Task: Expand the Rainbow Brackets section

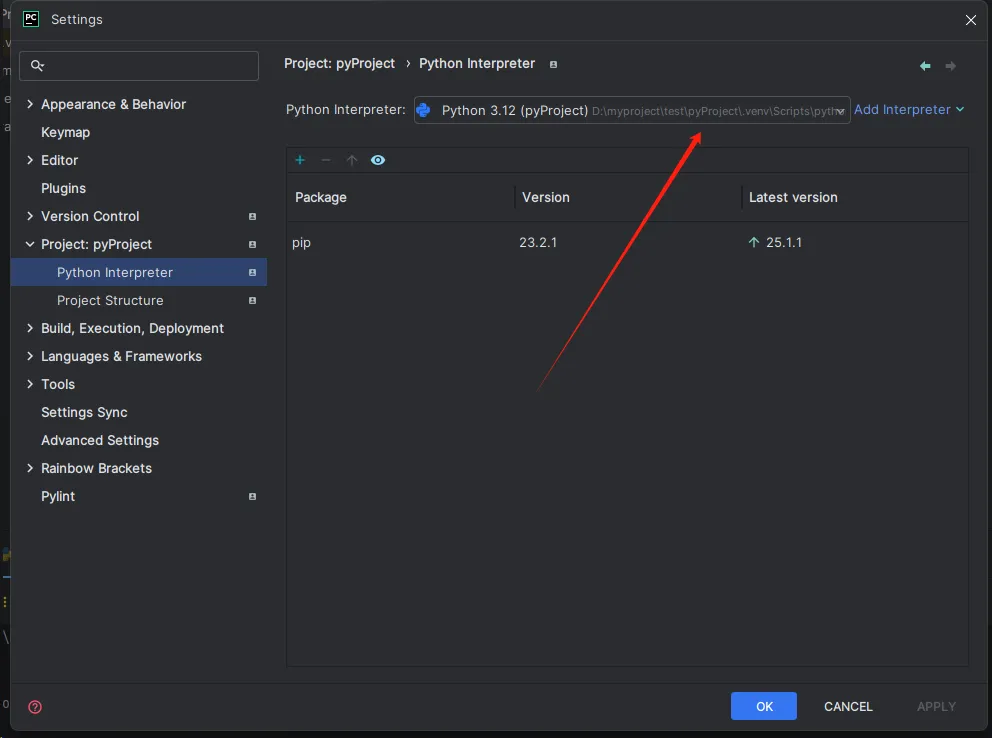Action: [30, 468]
